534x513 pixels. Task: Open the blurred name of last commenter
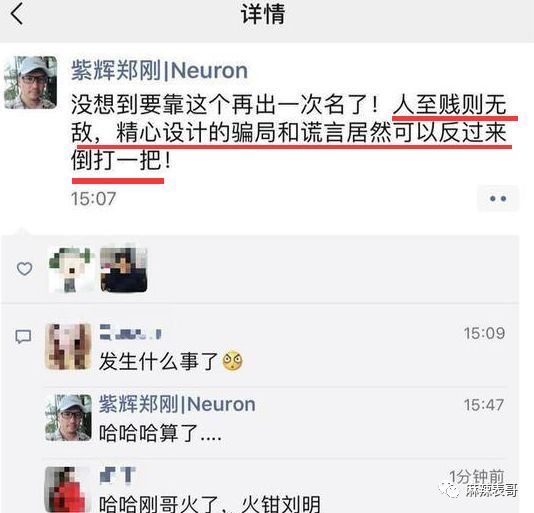(x=118, y=475)
